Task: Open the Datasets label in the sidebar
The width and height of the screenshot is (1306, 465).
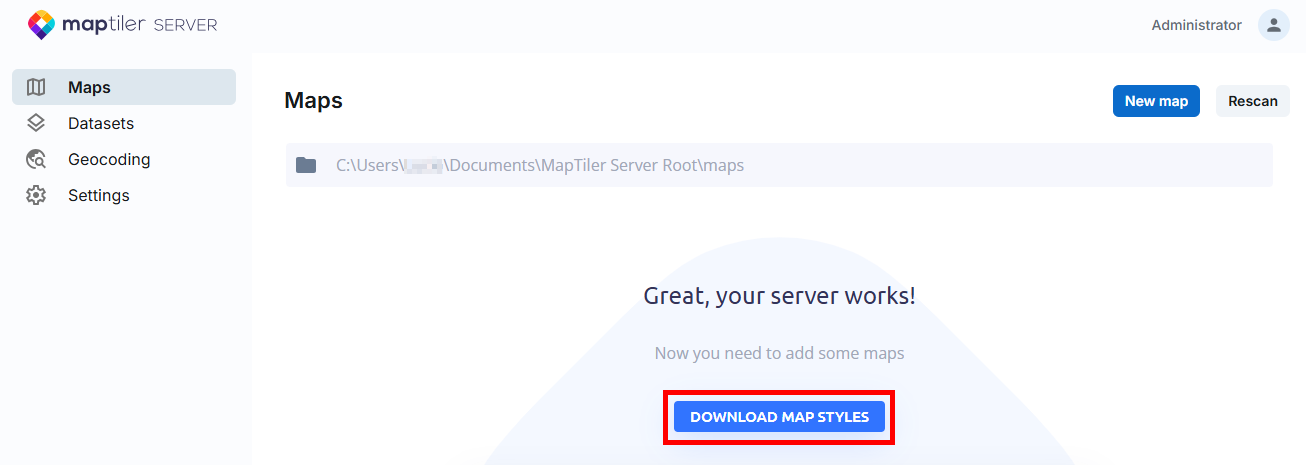Action: (x=100, y=123)
